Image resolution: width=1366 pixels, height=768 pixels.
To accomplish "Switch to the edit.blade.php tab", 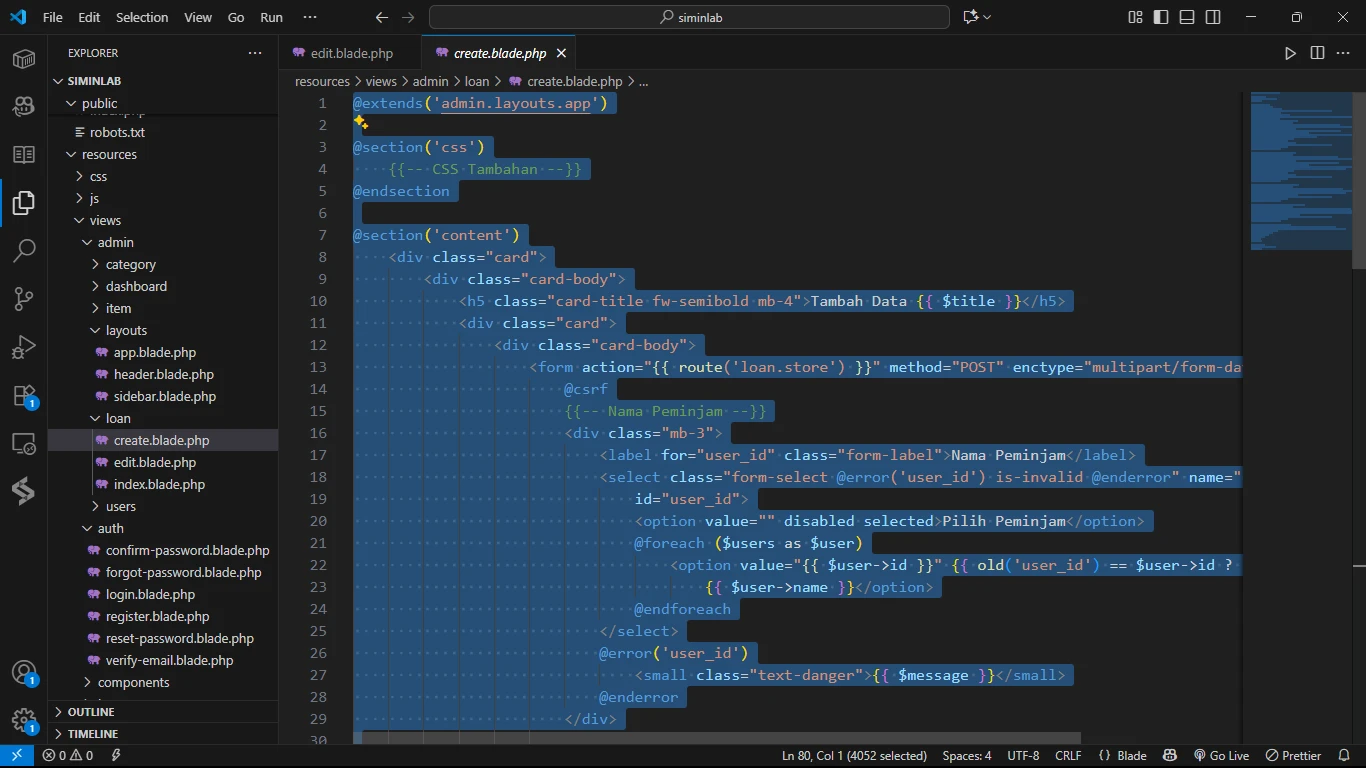I will [x=350, y=53].
